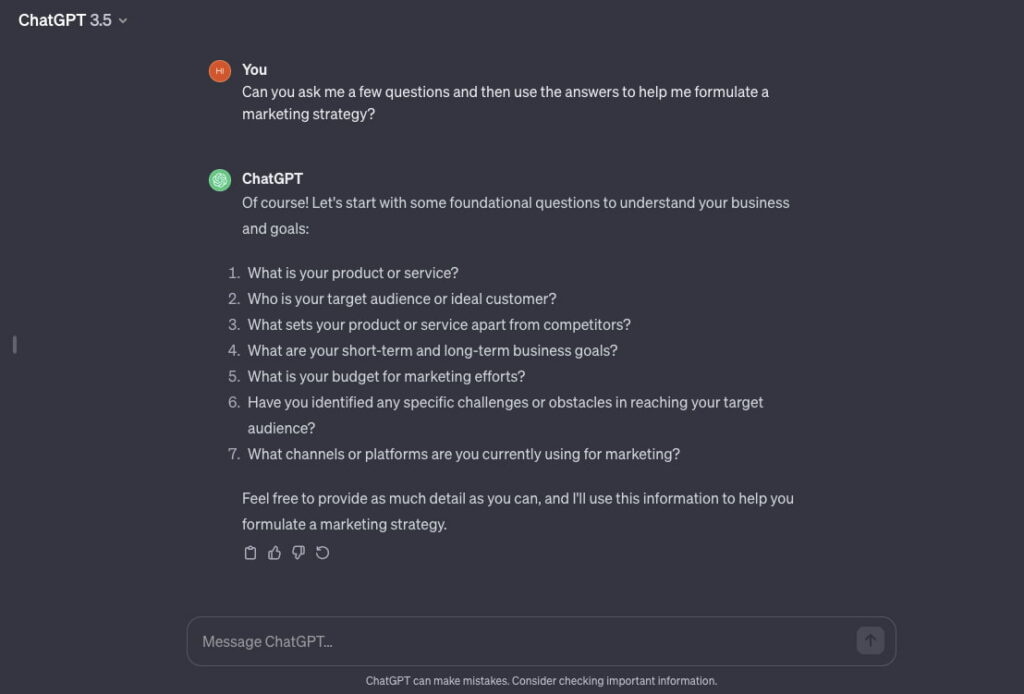The height and width of the screenshot is (694, 1024).
Task: Click your orange HI user avatar
Action: [219, 70]
